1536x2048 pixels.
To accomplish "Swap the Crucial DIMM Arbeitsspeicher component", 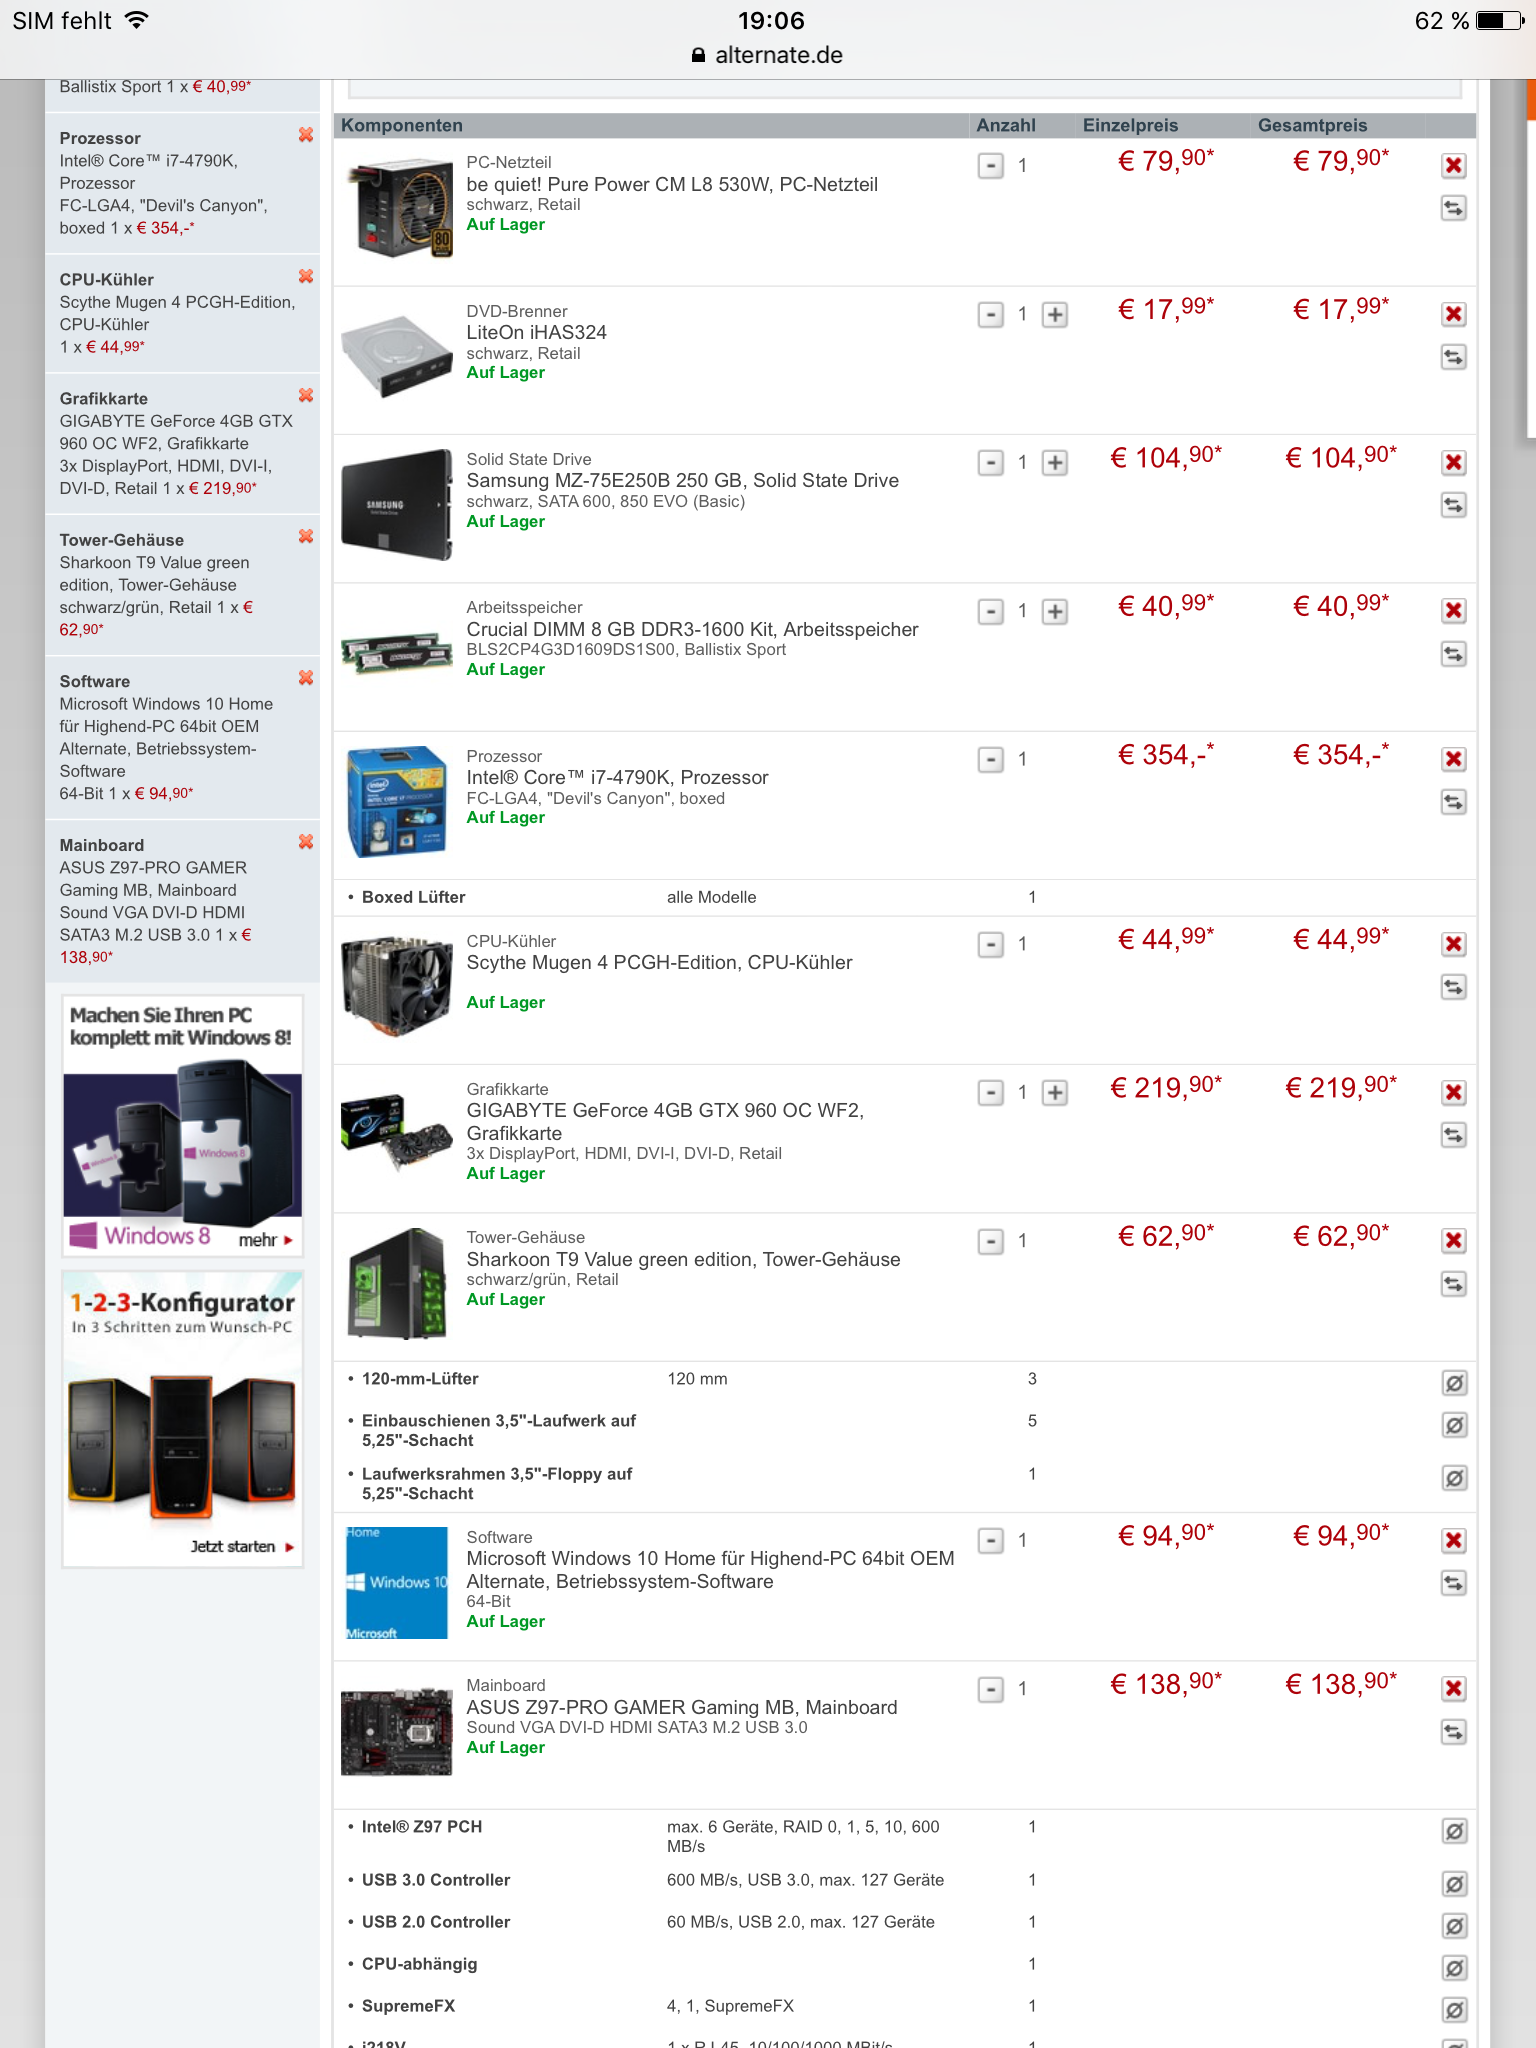I will (x=1454, y=654).
